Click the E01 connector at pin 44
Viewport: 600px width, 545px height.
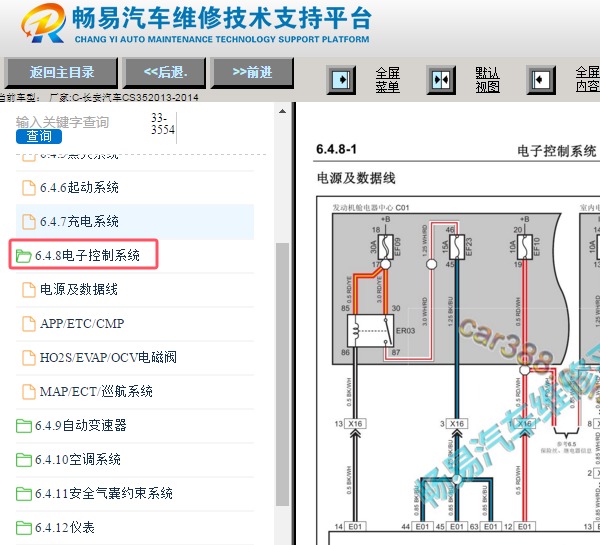pyautogui.click(x=422, y=527)
